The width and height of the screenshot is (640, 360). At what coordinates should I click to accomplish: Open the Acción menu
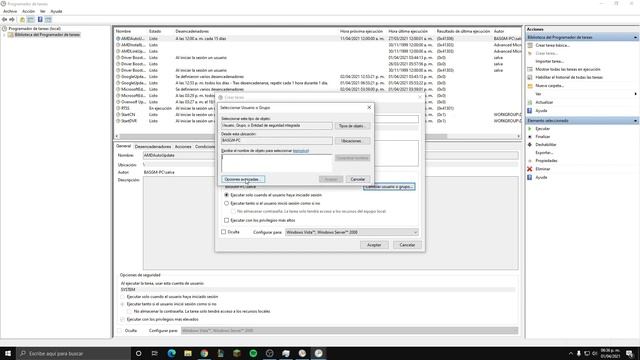point(29,11)
